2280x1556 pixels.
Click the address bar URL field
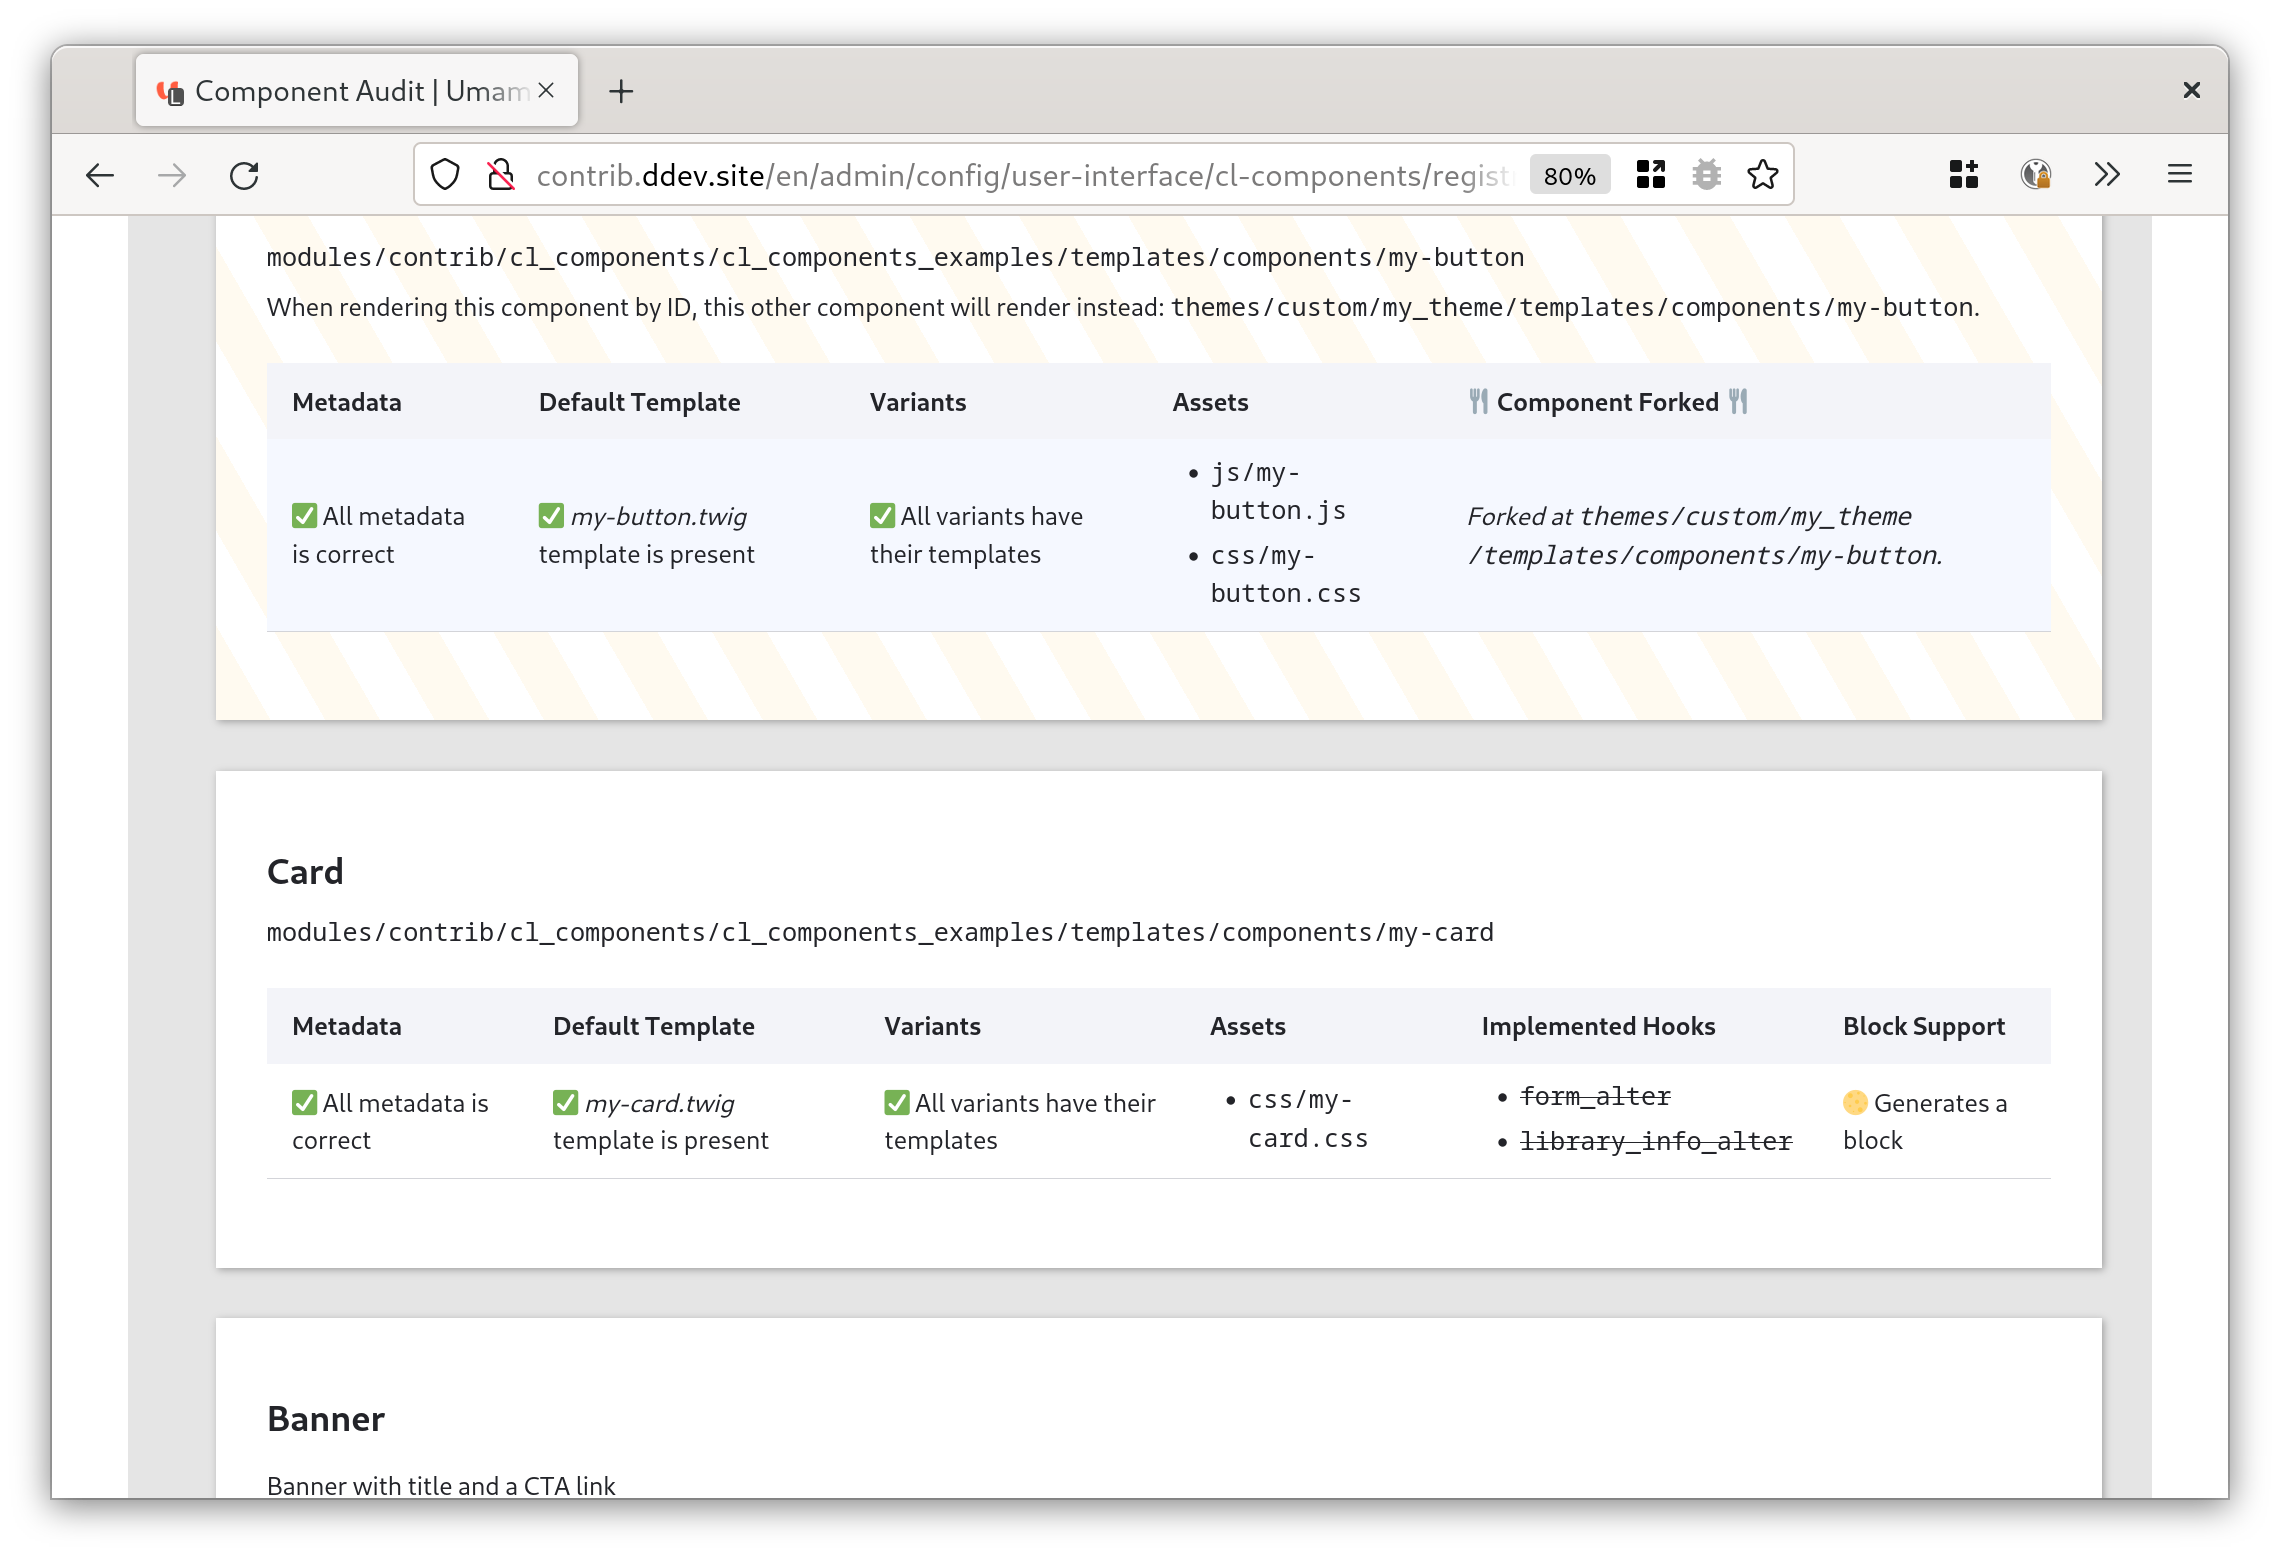point(1020,176)
